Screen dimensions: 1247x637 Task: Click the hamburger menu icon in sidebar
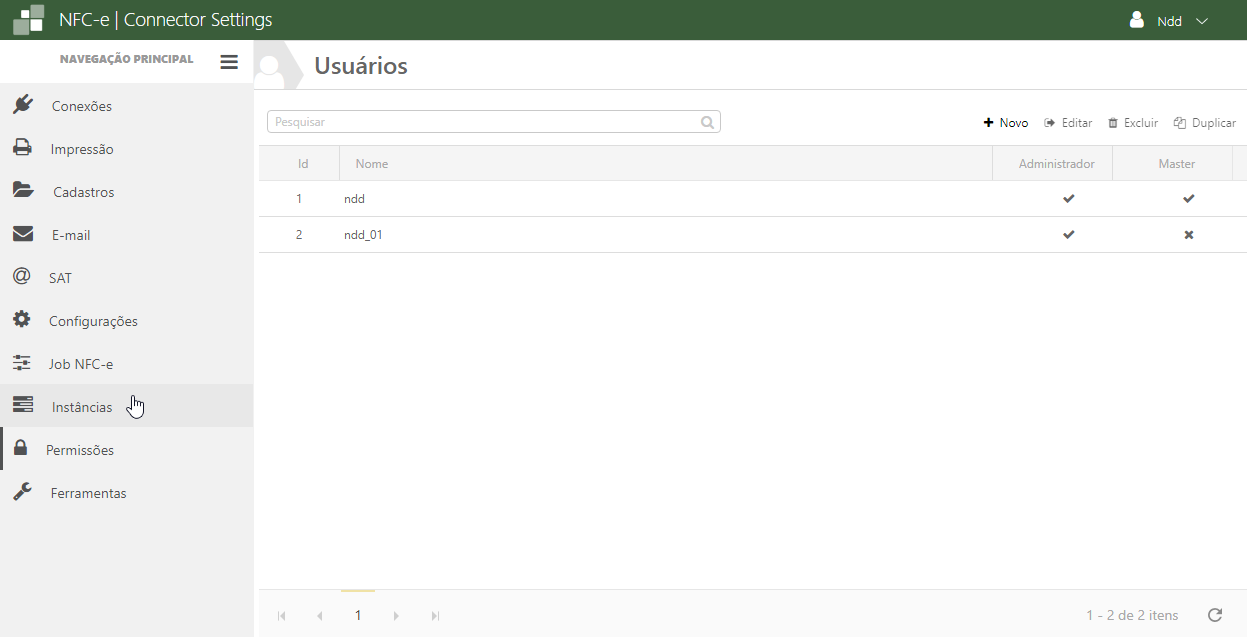[229, 62]
